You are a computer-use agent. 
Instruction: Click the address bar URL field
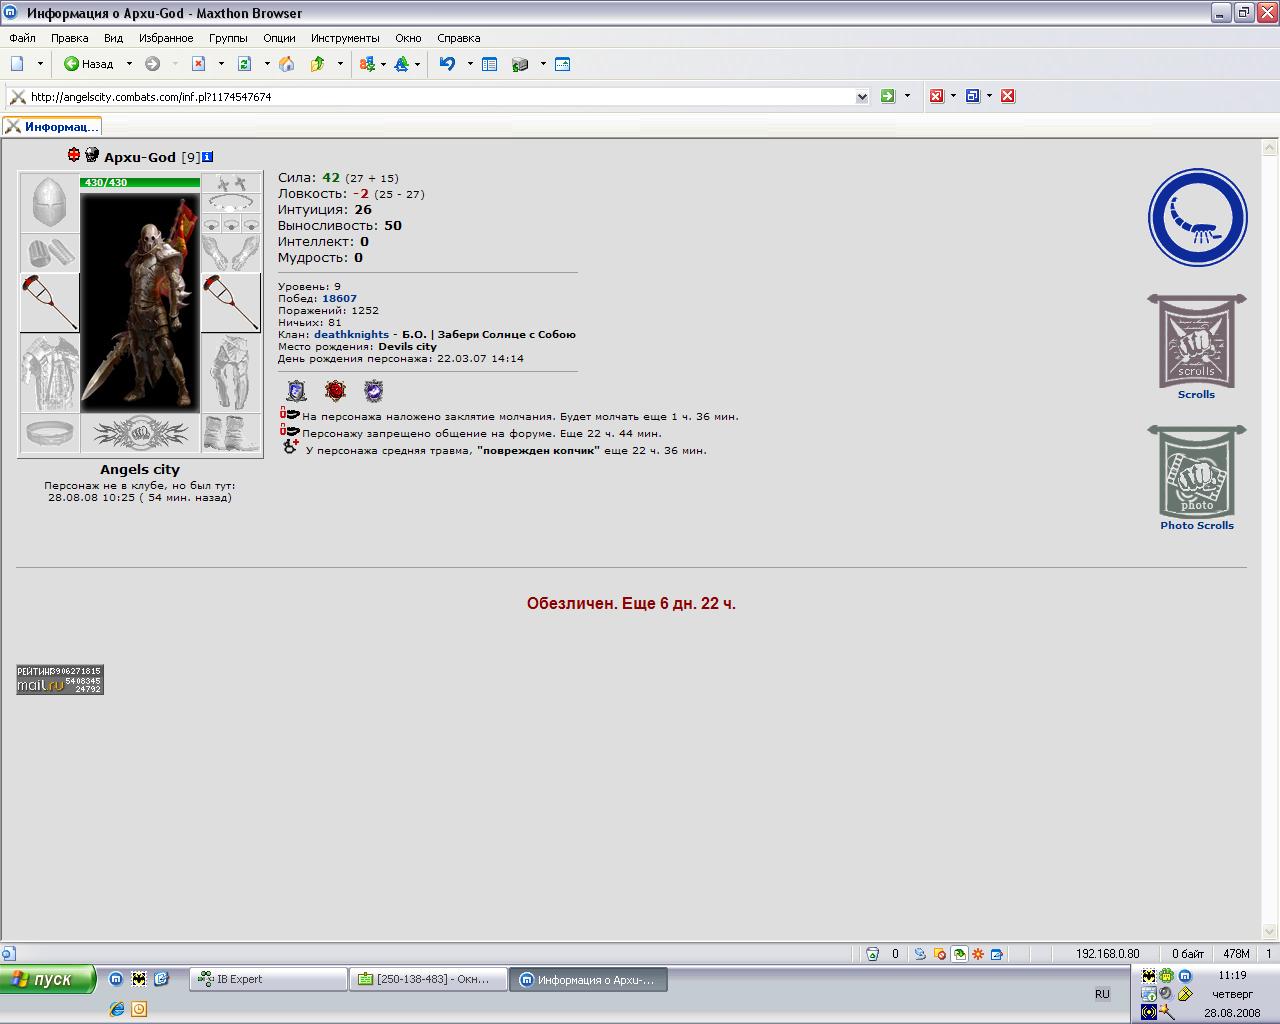[440, 97]
